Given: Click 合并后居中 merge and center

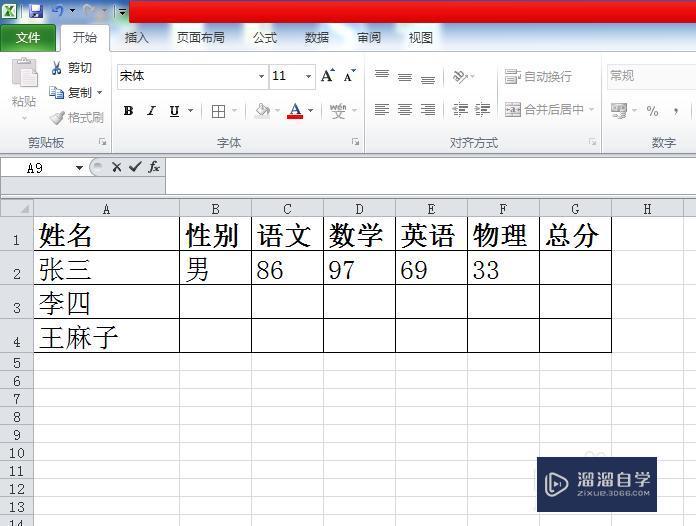Looking at the screenshot, I should pos(544,109).
